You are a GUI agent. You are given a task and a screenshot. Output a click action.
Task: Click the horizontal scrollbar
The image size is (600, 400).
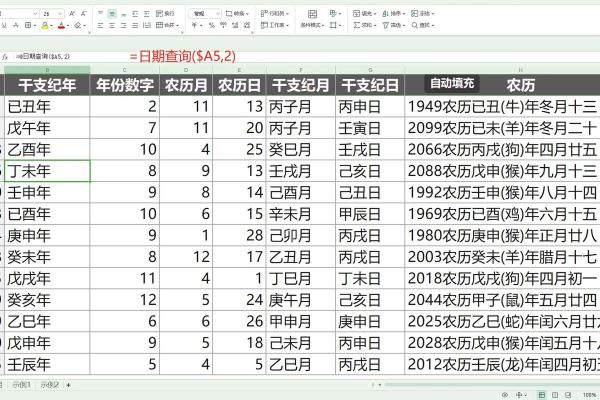click(492, 384)
